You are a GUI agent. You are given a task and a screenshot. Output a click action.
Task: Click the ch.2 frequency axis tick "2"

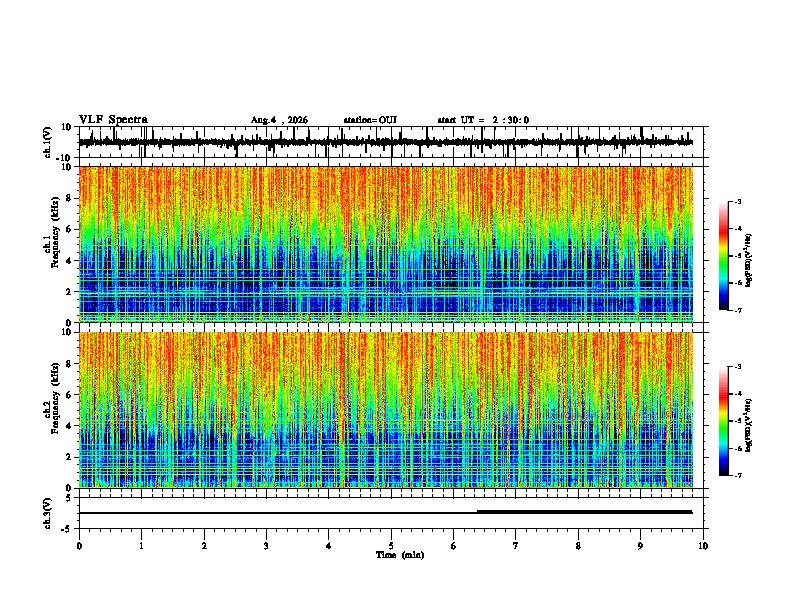click(69, 457)
